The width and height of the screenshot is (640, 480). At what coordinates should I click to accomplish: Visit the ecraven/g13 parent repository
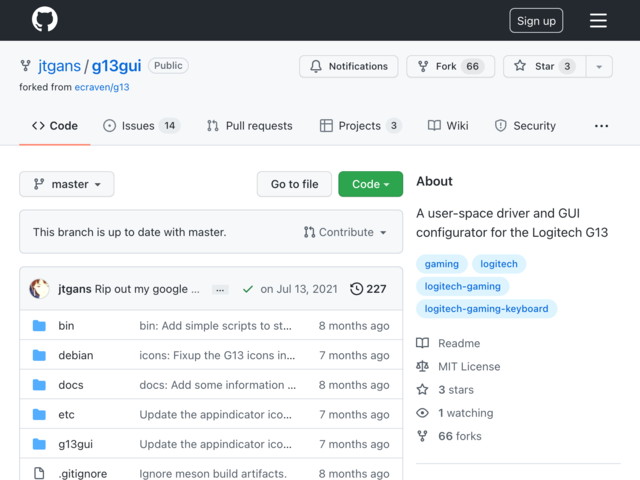point(102,87)
